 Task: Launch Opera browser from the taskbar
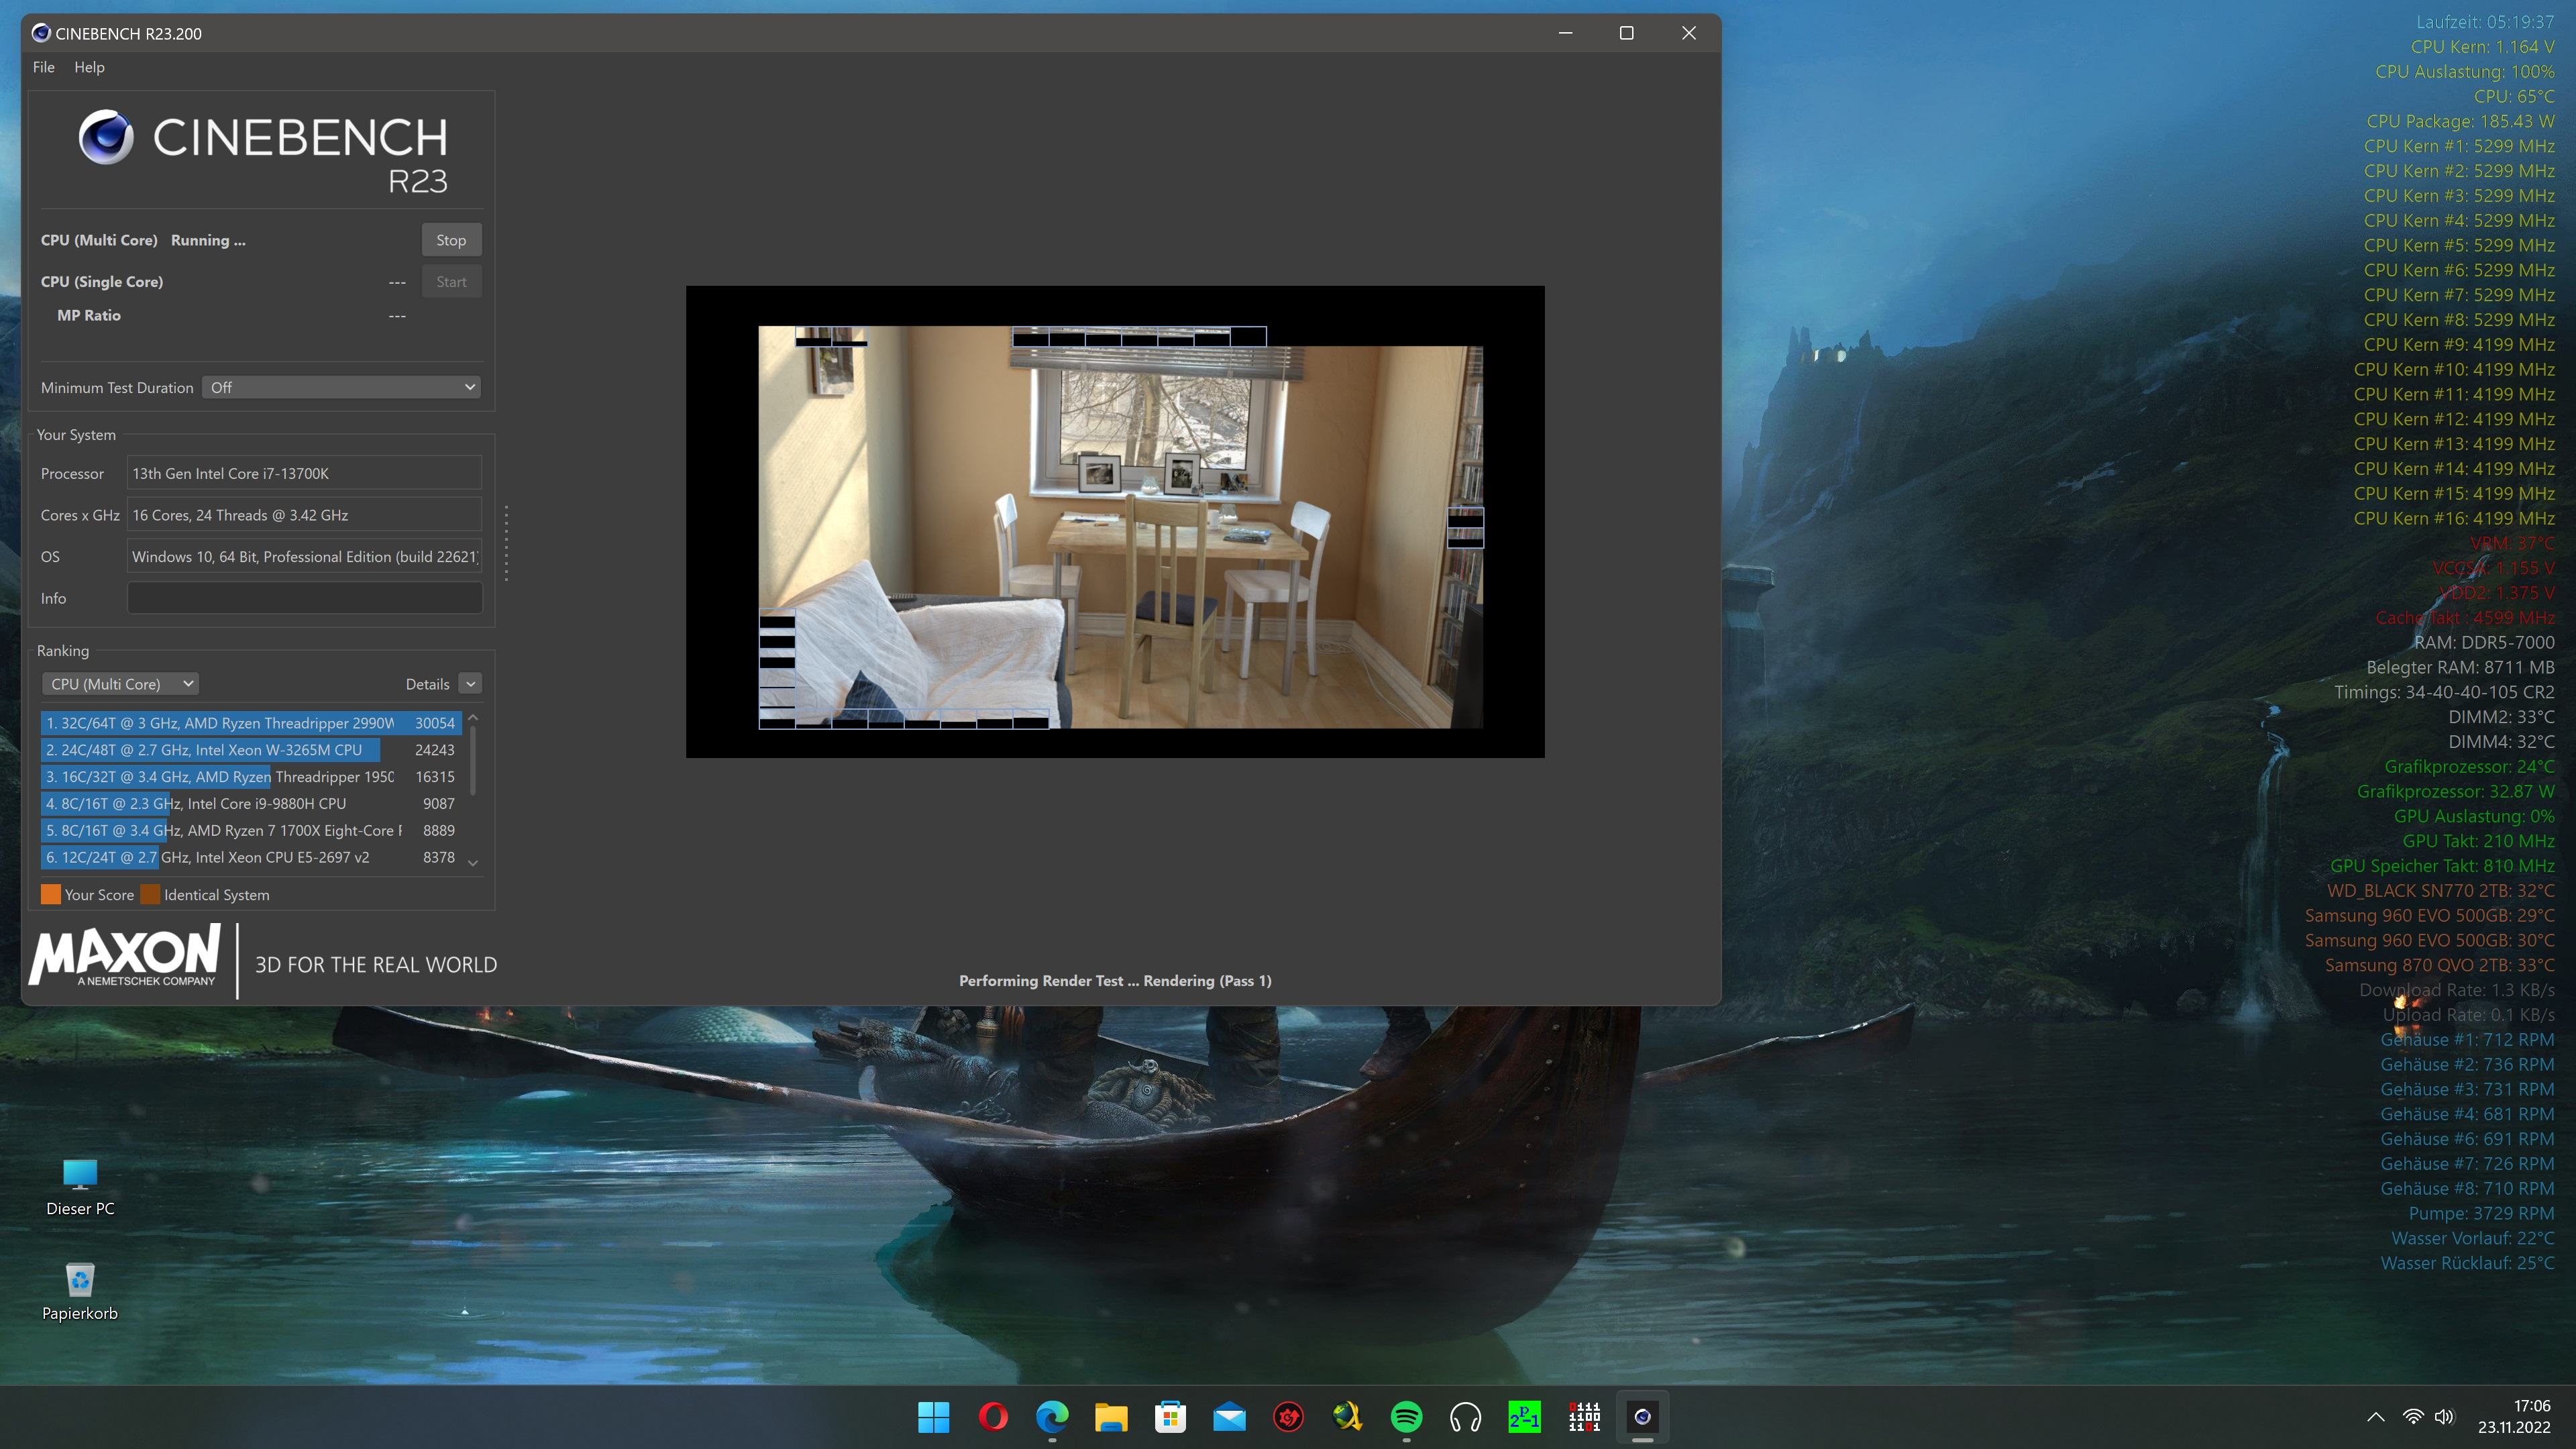point(993,1416)
